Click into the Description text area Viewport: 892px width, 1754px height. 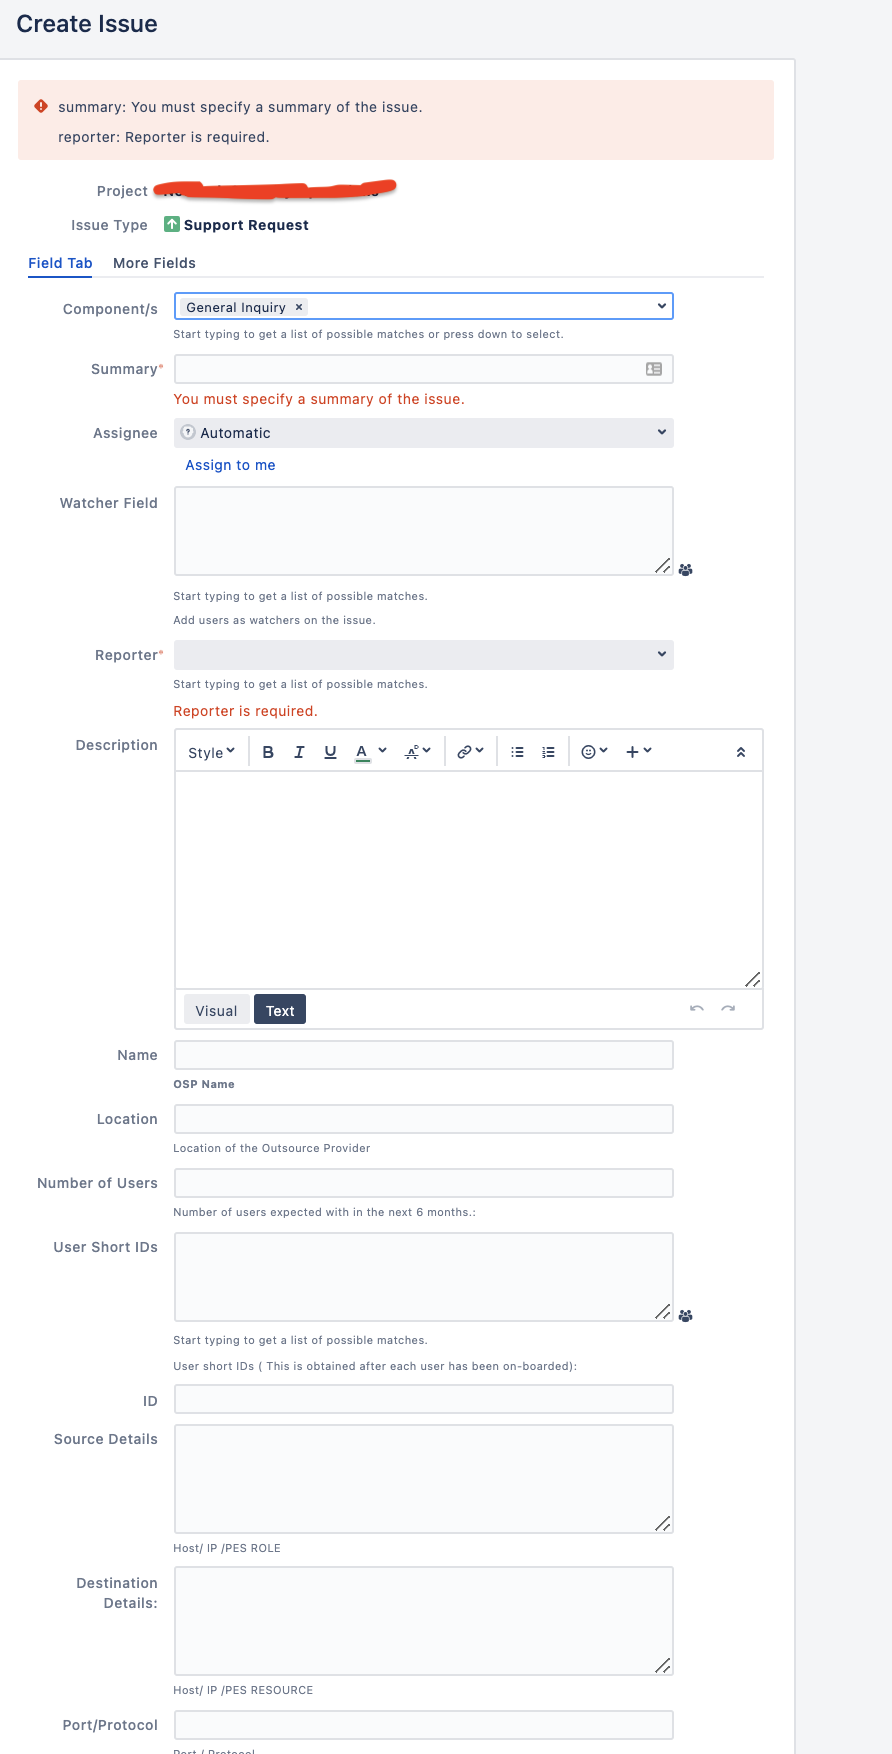469,880
